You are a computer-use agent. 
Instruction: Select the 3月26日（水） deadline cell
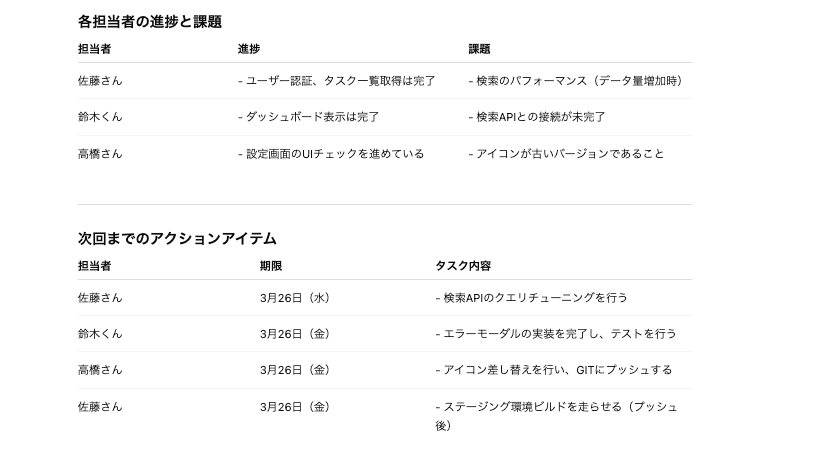click(x=296, y=298)
